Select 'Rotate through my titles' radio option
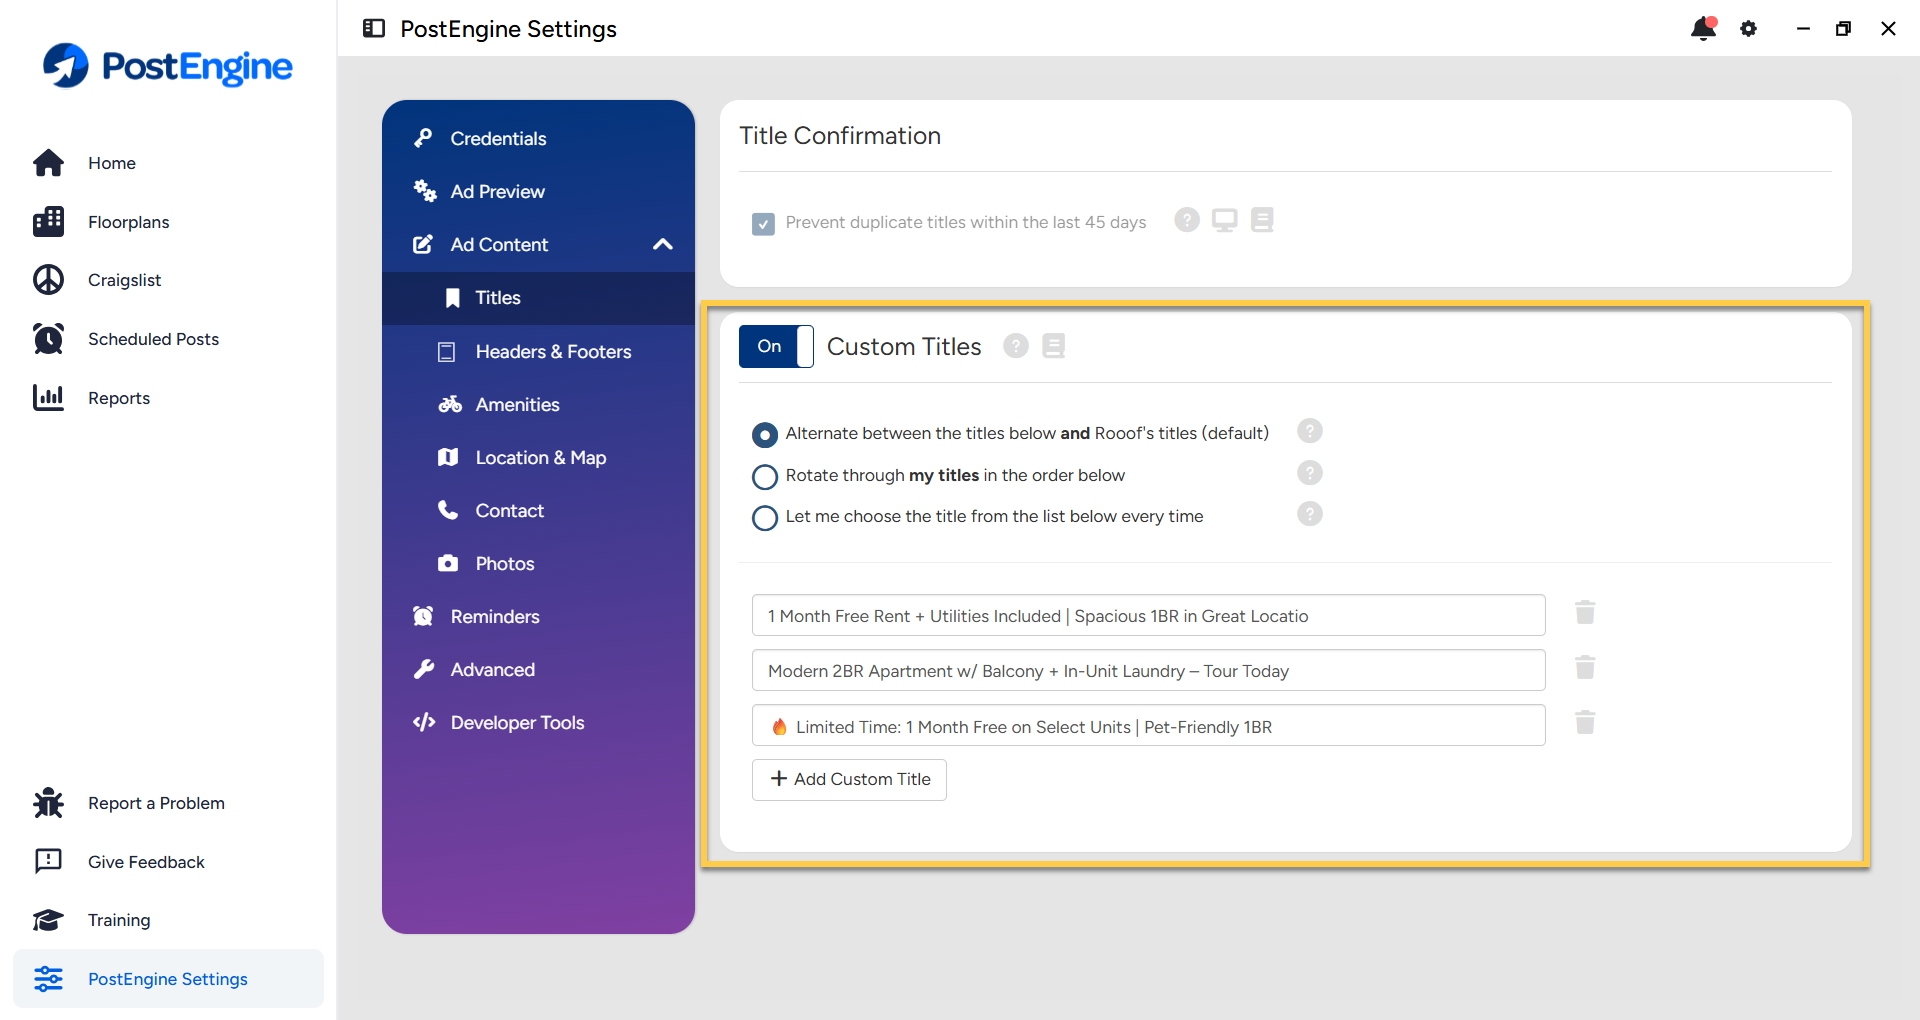Viewport: 1920px width, 1020px height. (765, 477)
